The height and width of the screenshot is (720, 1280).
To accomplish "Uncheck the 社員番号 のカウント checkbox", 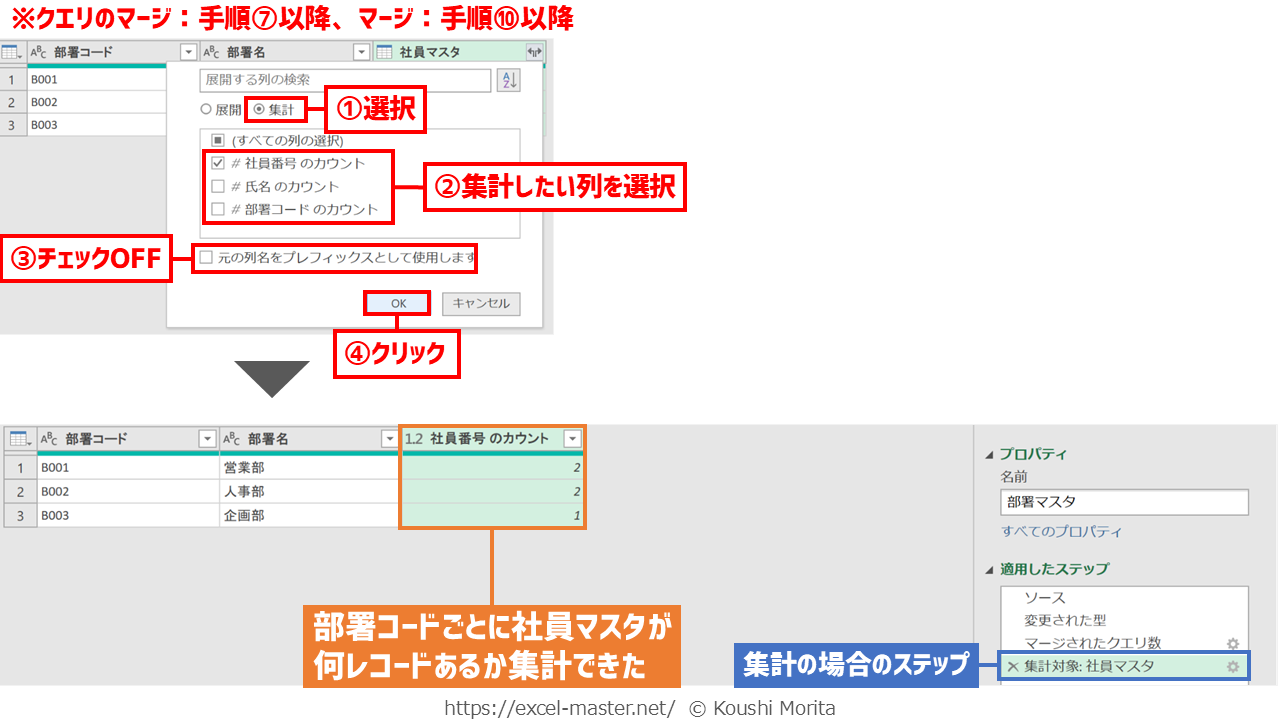I will [x=218, y=163].
